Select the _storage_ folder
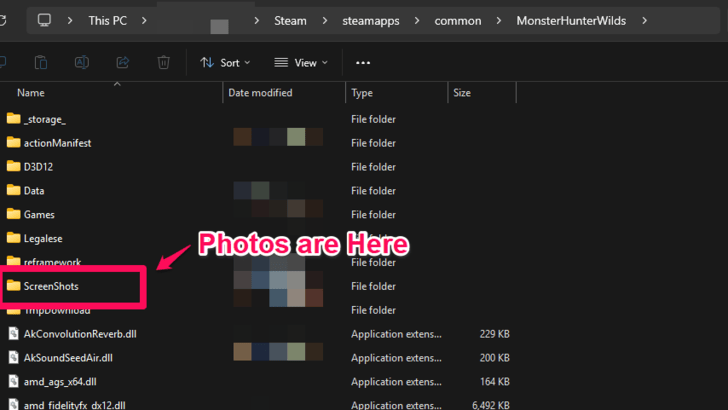 [48, 118]
